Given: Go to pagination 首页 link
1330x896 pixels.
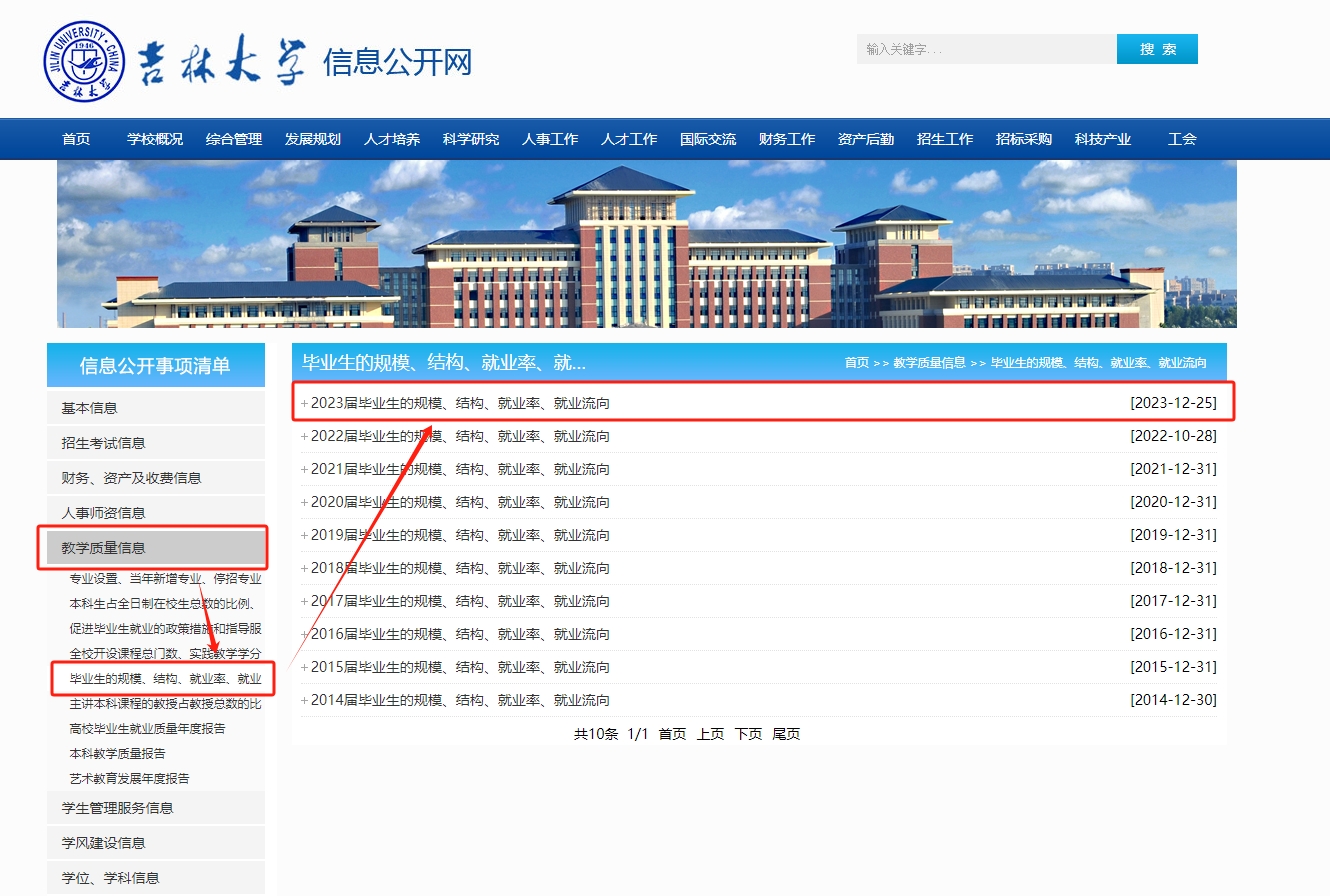Looking at the screenshot, I should click(672, 734).
